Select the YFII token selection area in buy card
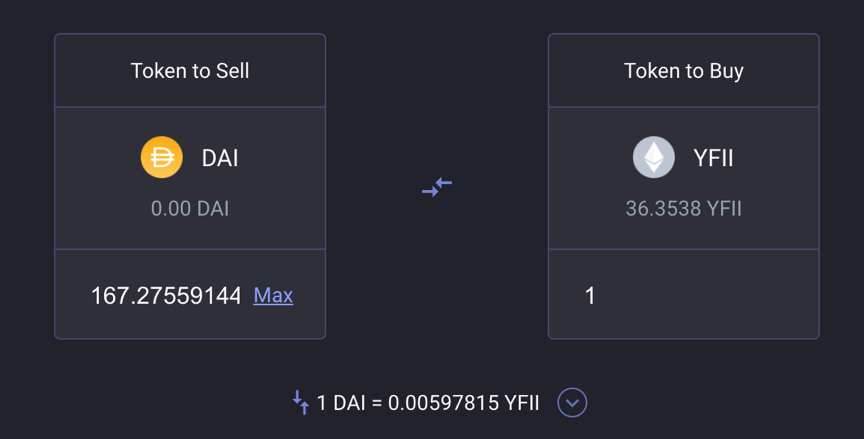Screen dimensions: 864x439 (x=683, y=178)
